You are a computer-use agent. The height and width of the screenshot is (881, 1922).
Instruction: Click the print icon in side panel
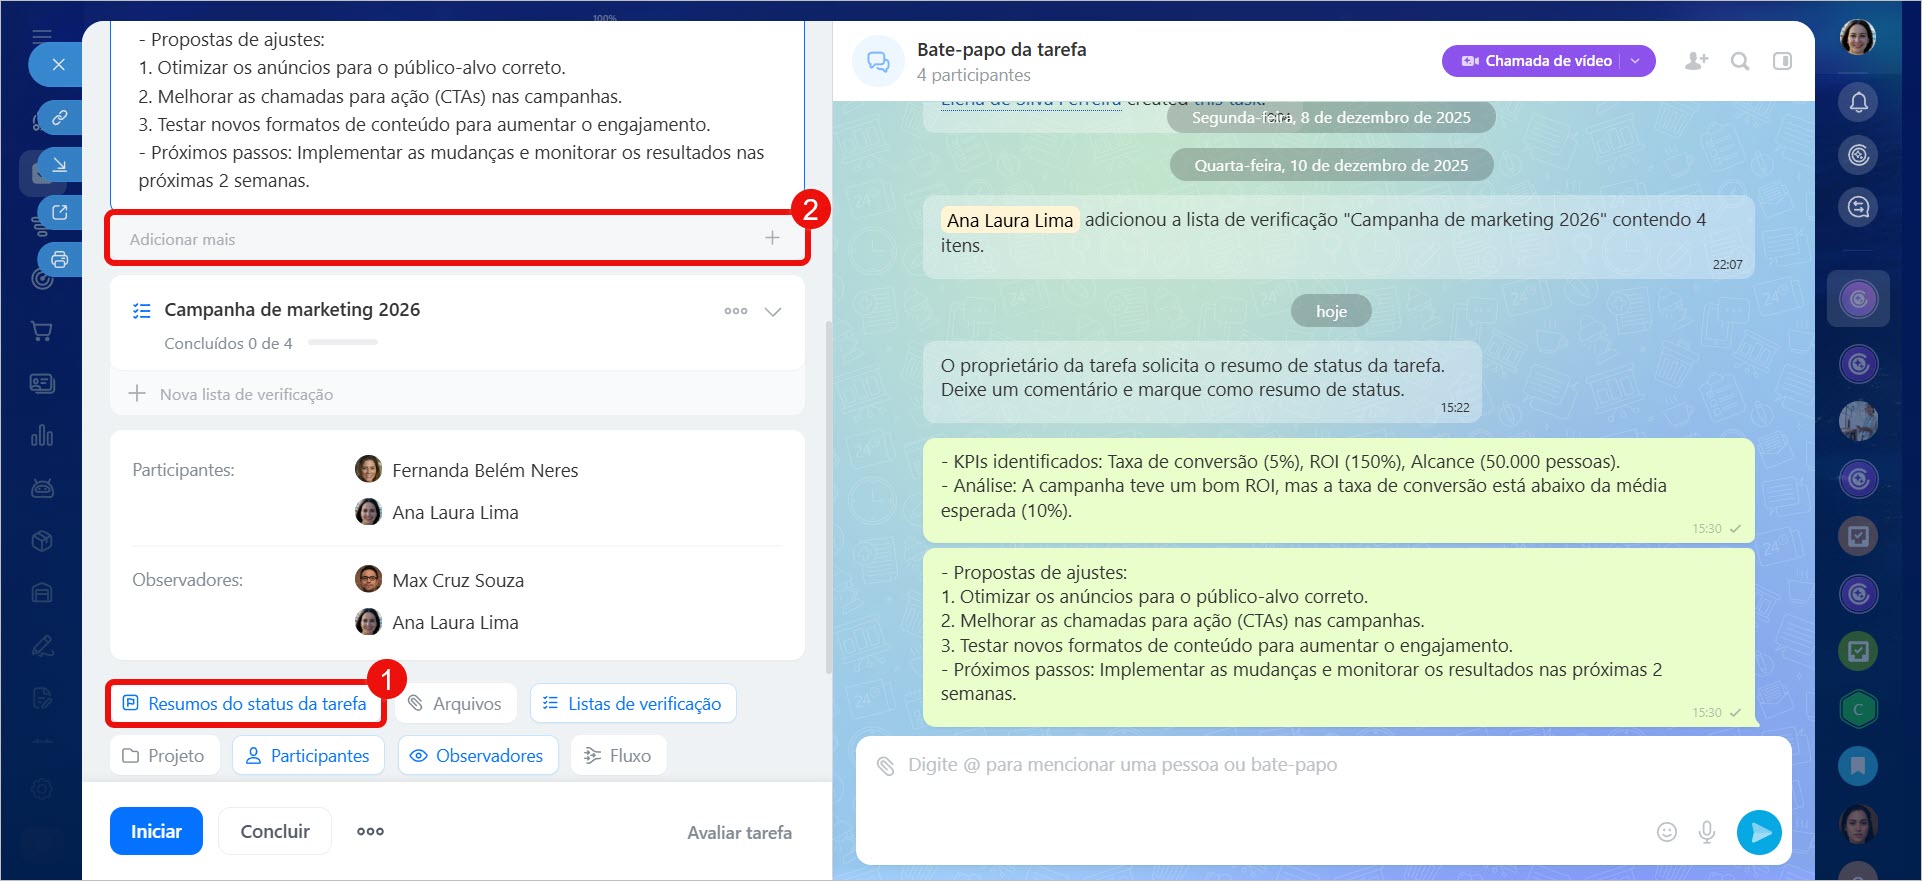60,260
